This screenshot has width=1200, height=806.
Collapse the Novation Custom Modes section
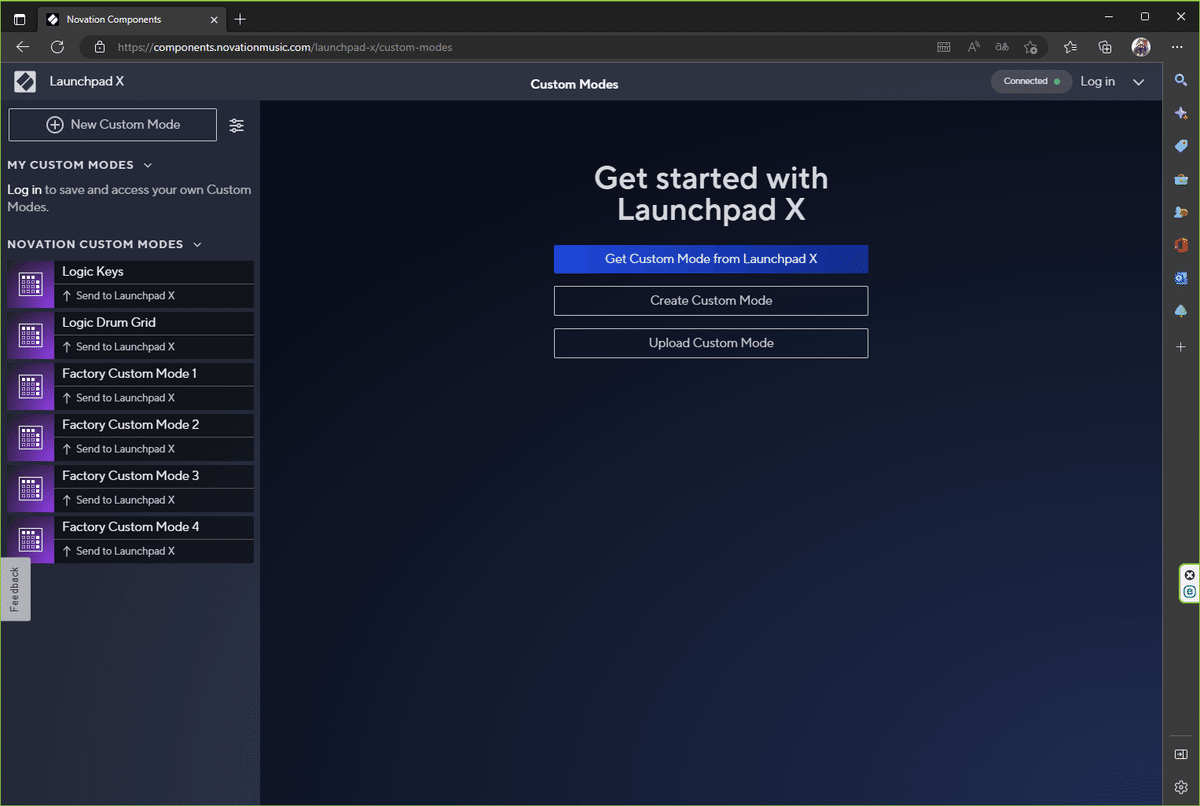pos(197,244)
